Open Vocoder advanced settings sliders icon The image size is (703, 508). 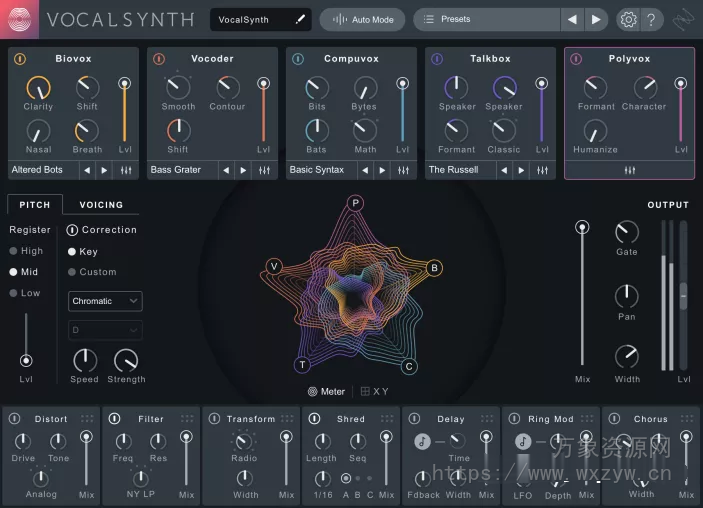[x=265, y=170]
